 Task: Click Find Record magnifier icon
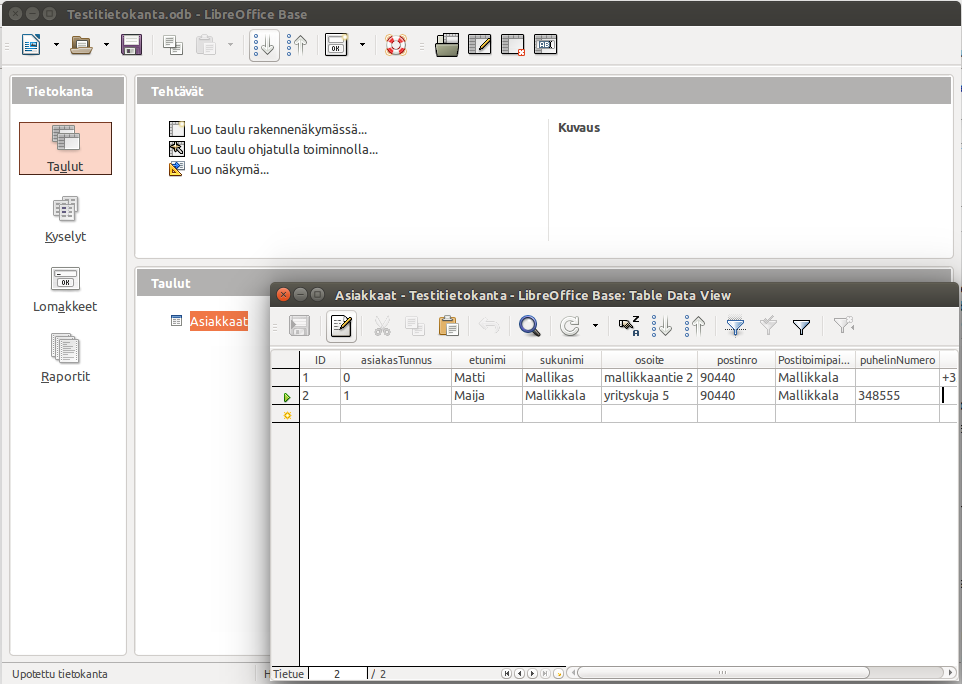point(529,326)
